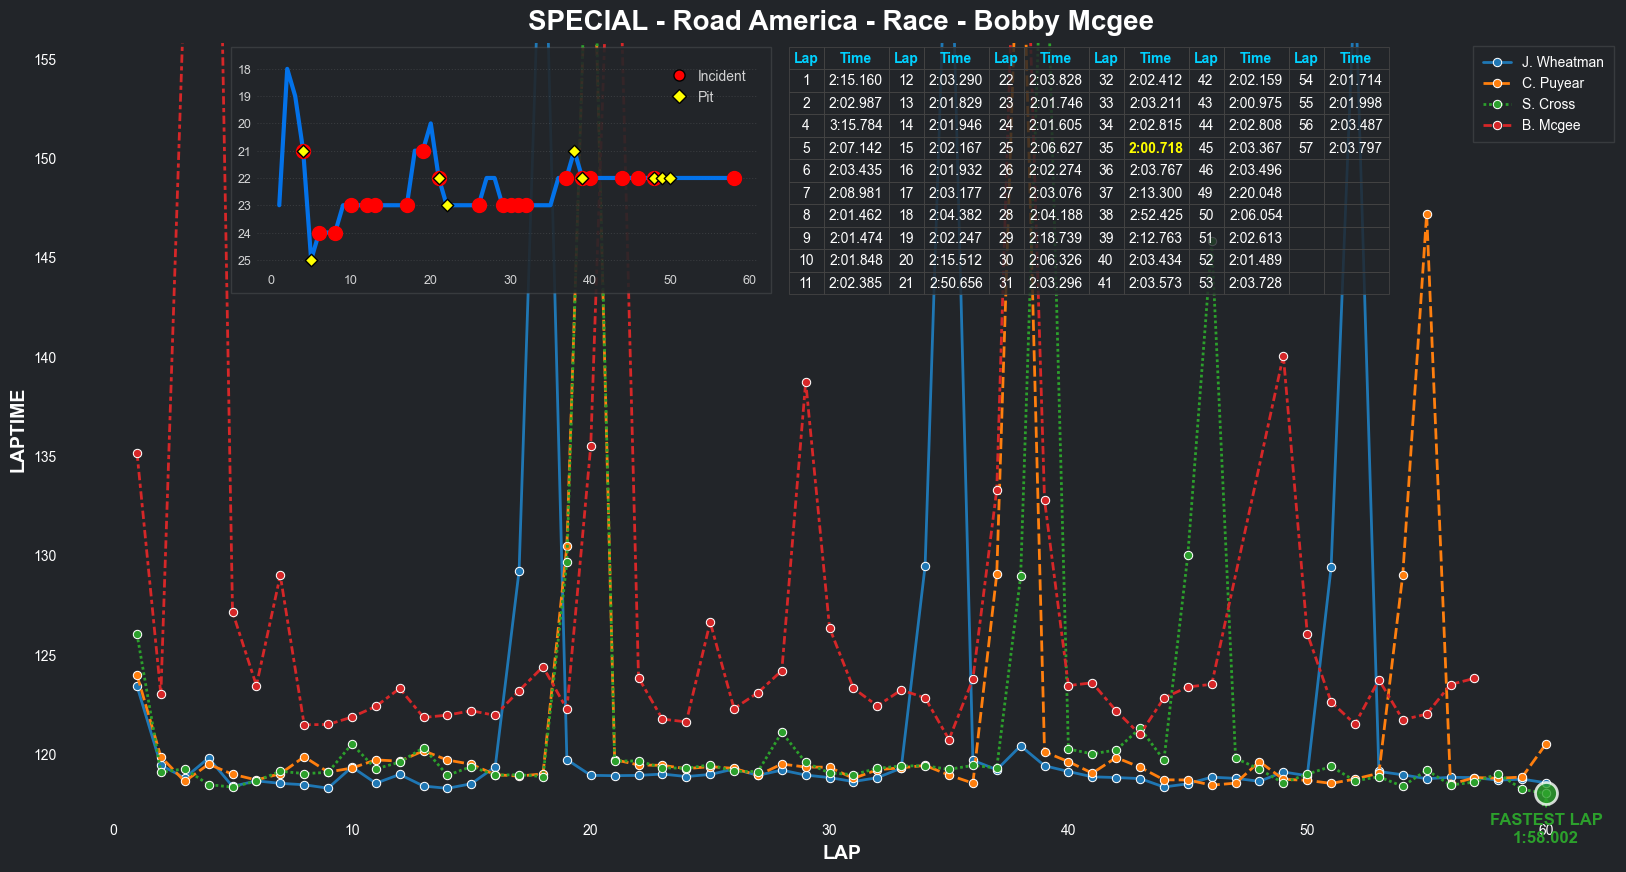Click the B. Mcgee legend line swatch

[1497, 125]
